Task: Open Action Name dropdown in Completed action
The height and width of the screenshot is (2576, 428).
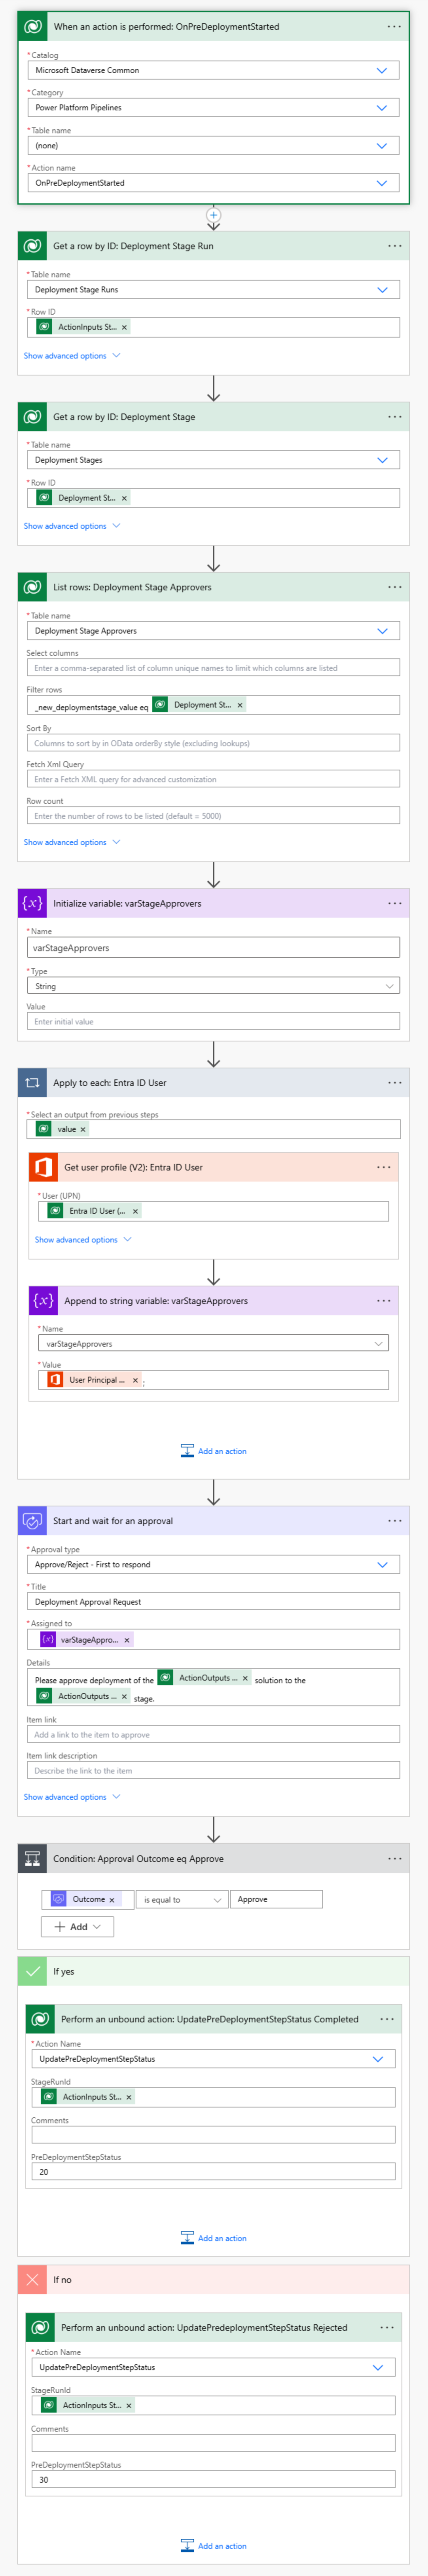Action: (x=213, y=2059)
